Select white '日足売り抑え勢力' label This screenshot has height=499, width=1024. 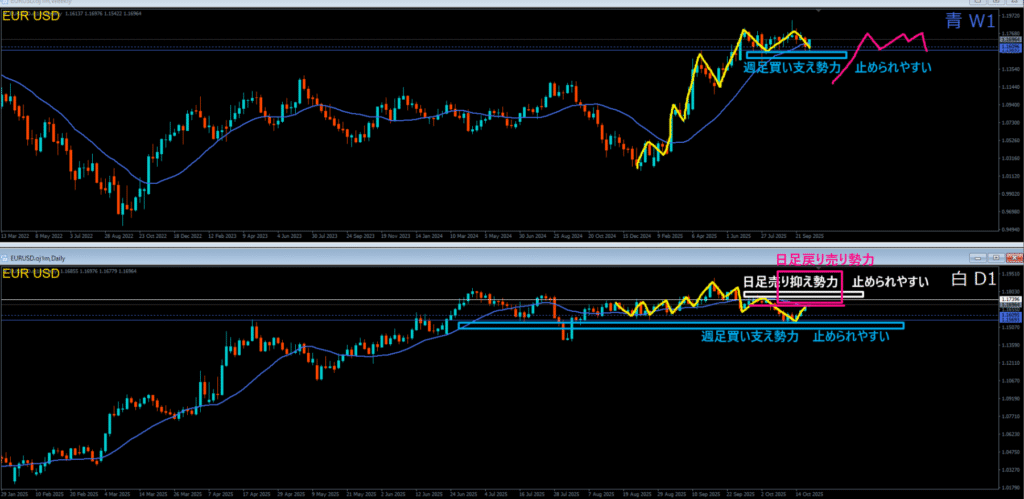pyautogui.click(x=790, y=282)
